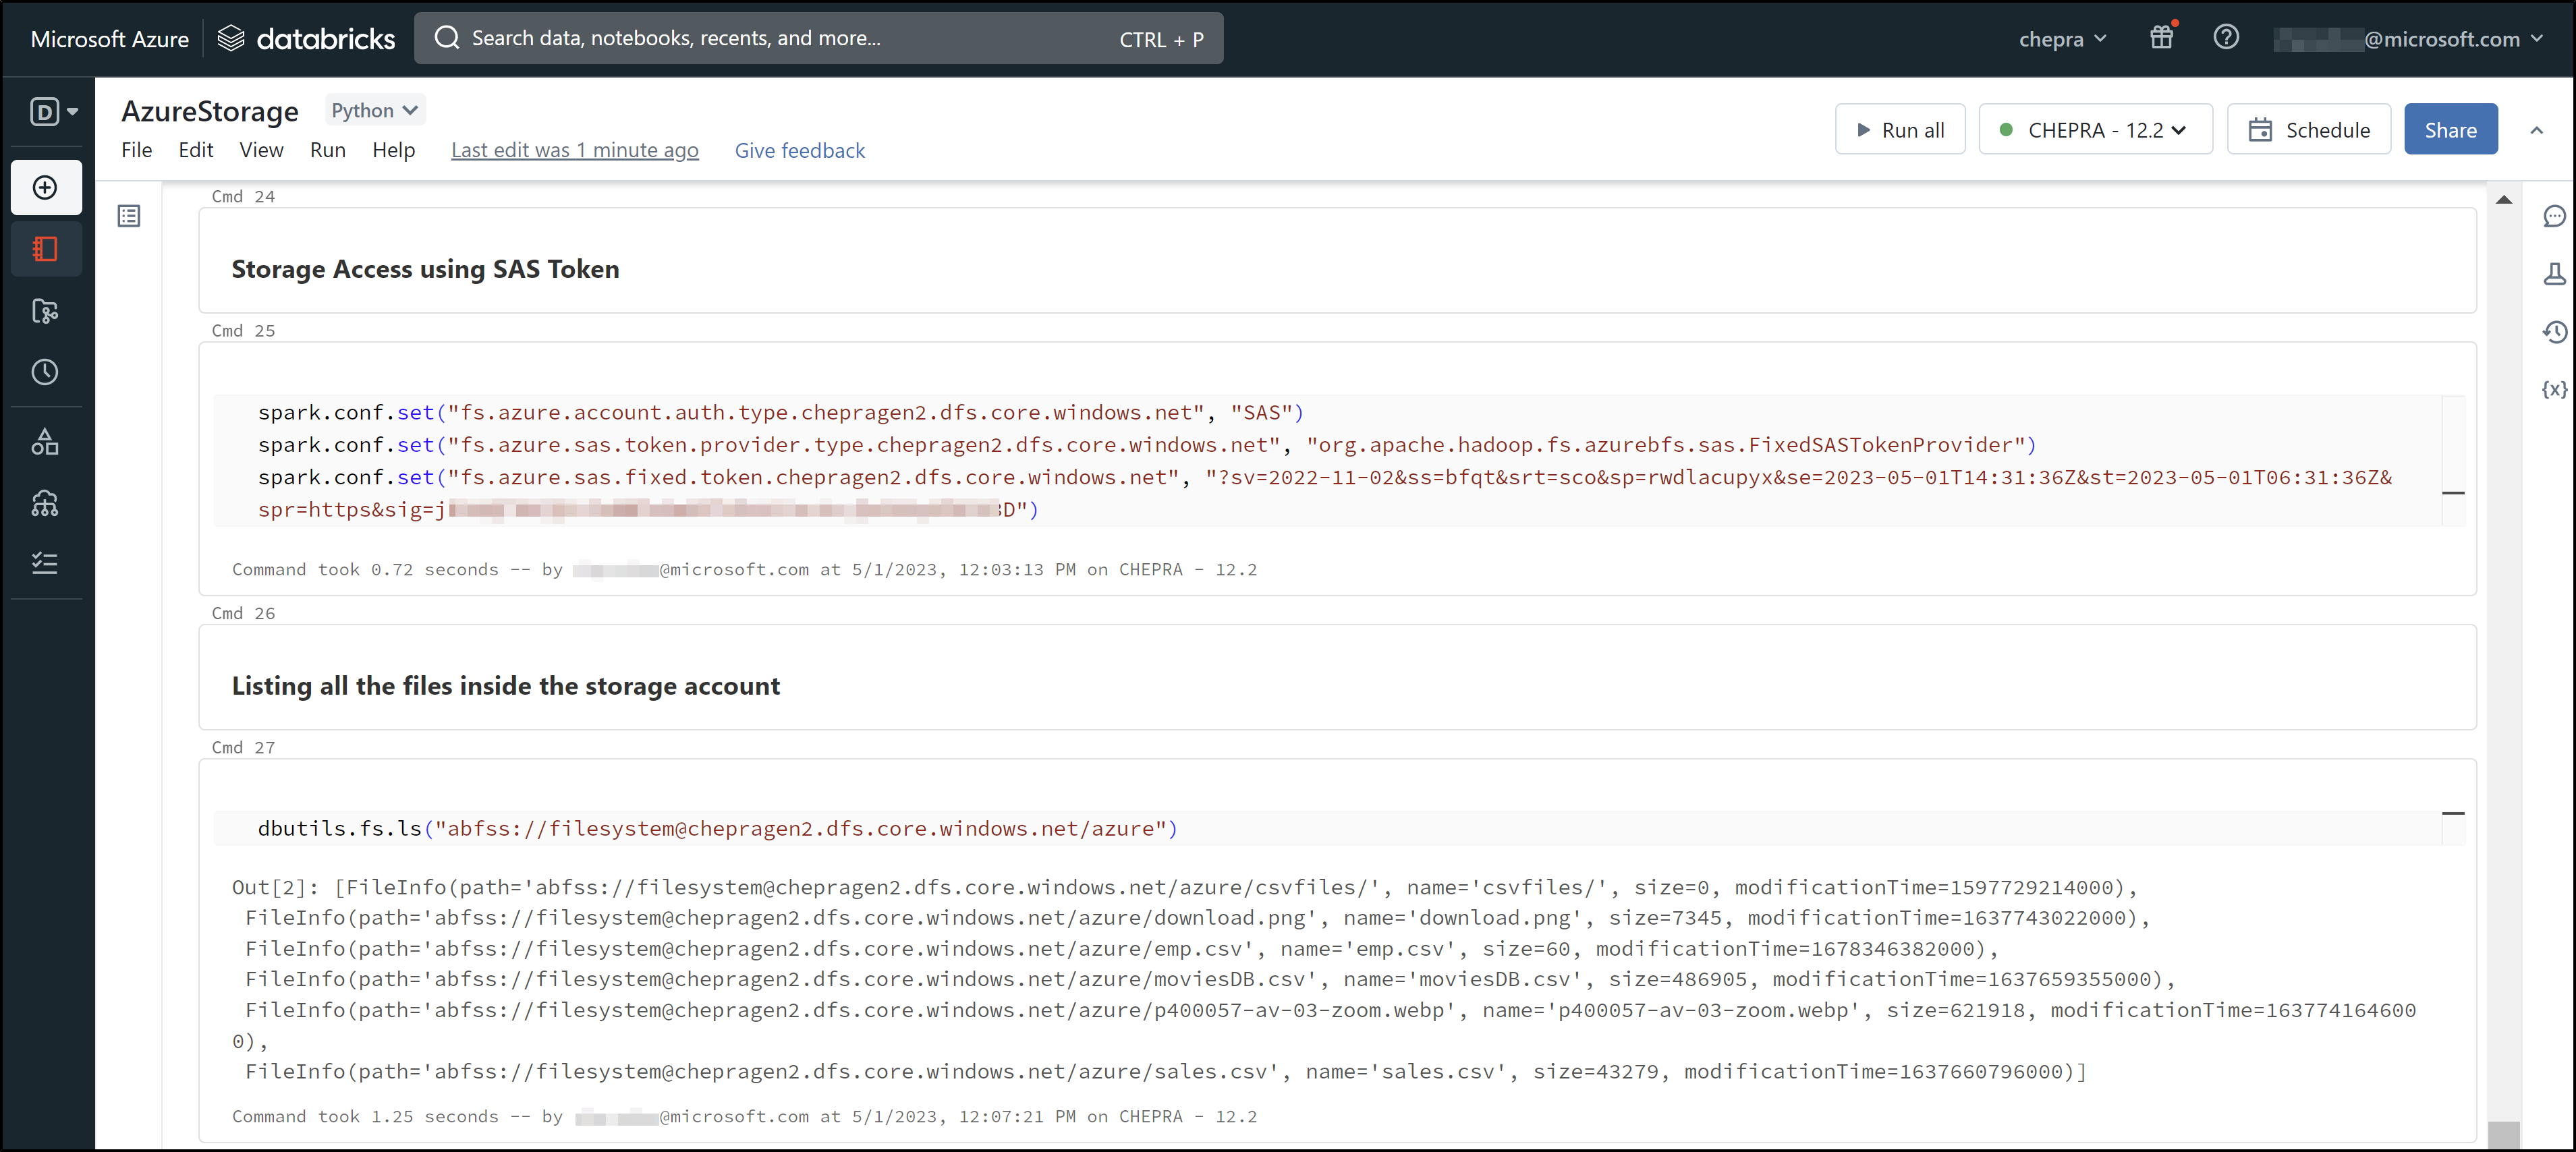This screenshot has width=2576, height=1152.
Task: Open the Python language dropdown
Action: (x=374, y=110)
